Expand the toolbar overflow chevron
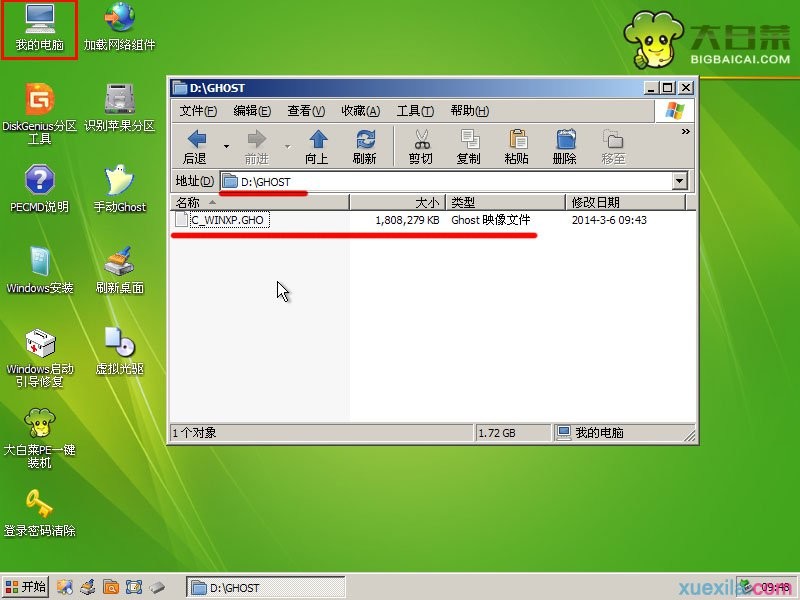800x600 pixels. [686, 131]
